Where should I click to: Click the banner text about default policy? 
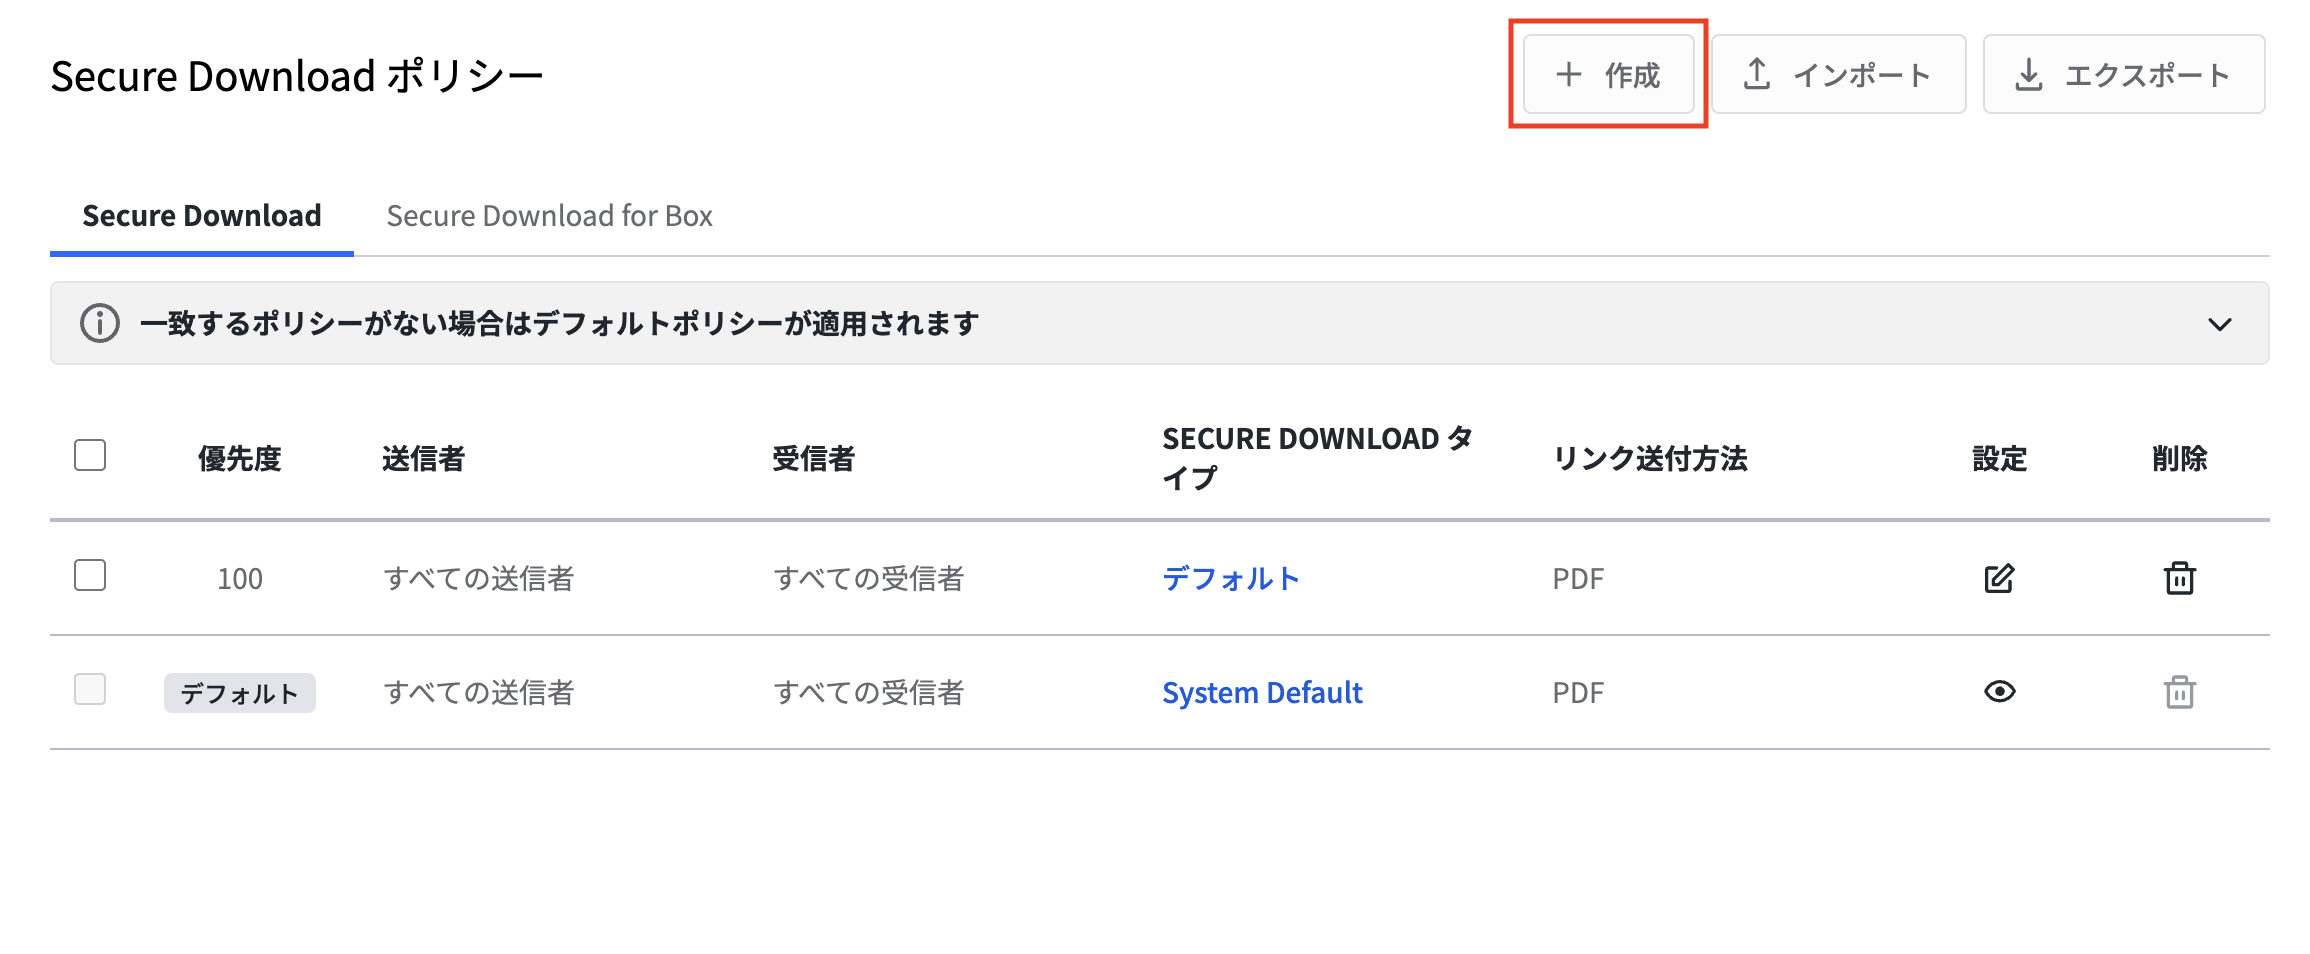[559, 324]
